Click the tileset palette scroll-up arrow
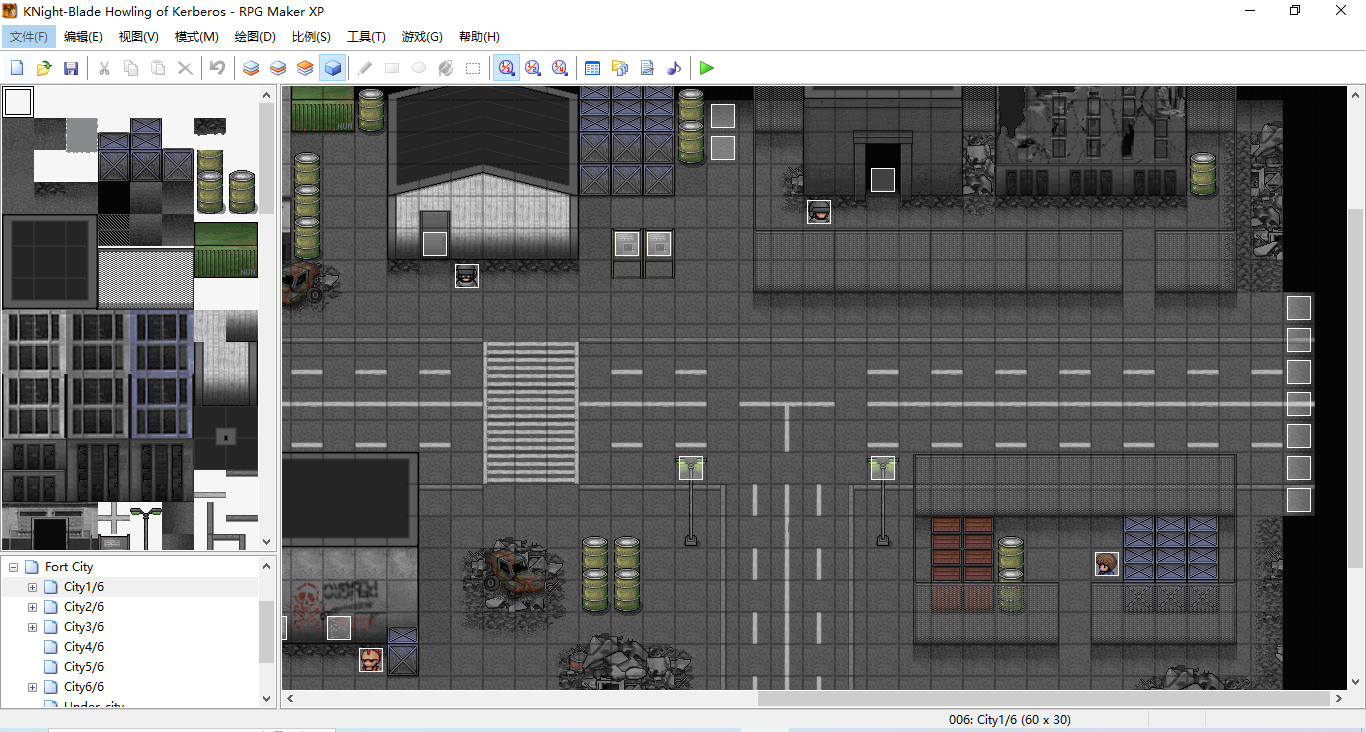Image resolution: width=1366 pixels, height=732 pixels. (267, 95)
